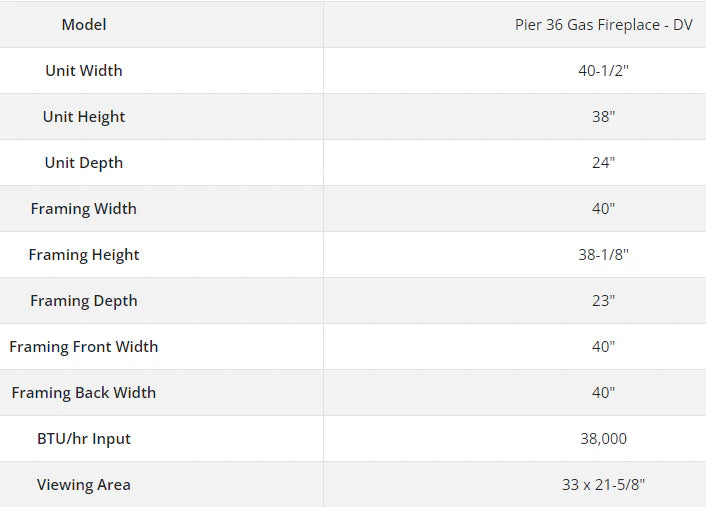706x507 pixels.
Task: Click the Unit Depth row label
Action: point(84,162)
